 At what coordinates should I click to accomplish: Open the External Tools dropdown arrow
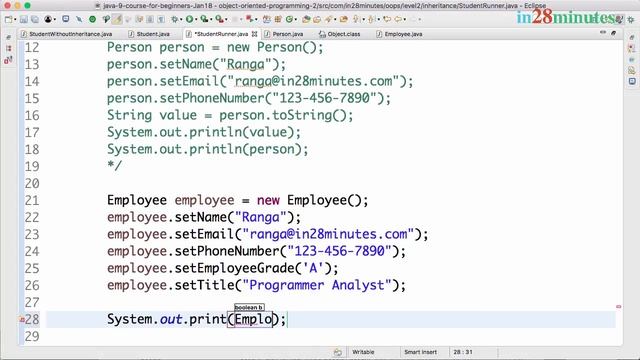point(226,19)
